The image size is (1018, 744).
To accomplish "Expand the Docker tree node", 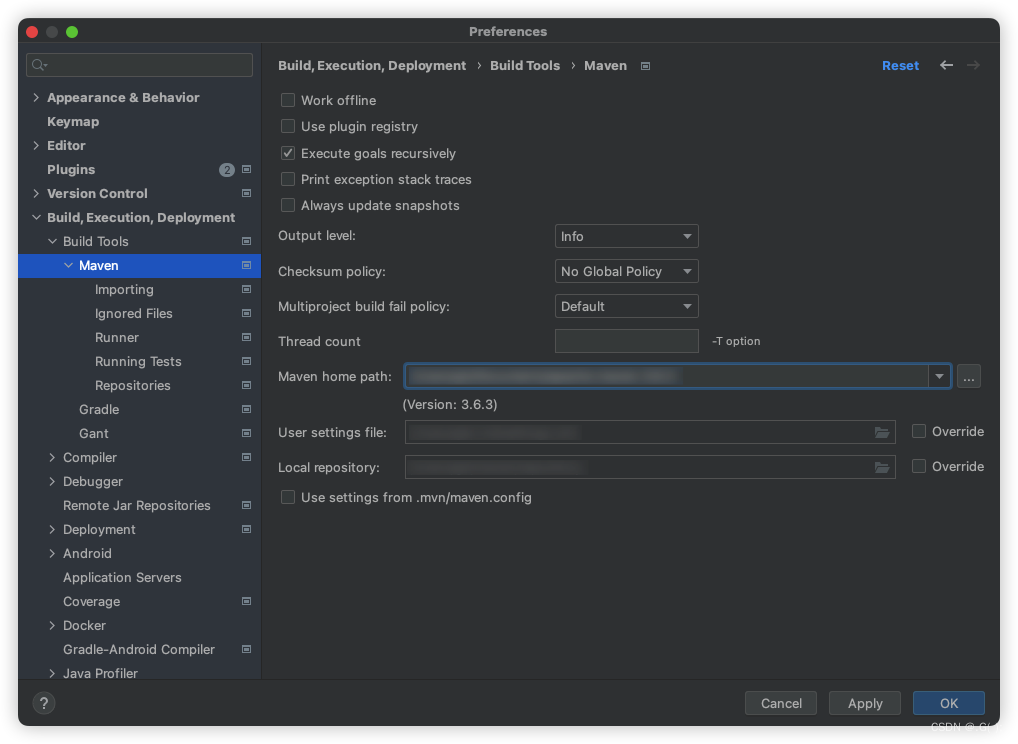I will point(52,626).
